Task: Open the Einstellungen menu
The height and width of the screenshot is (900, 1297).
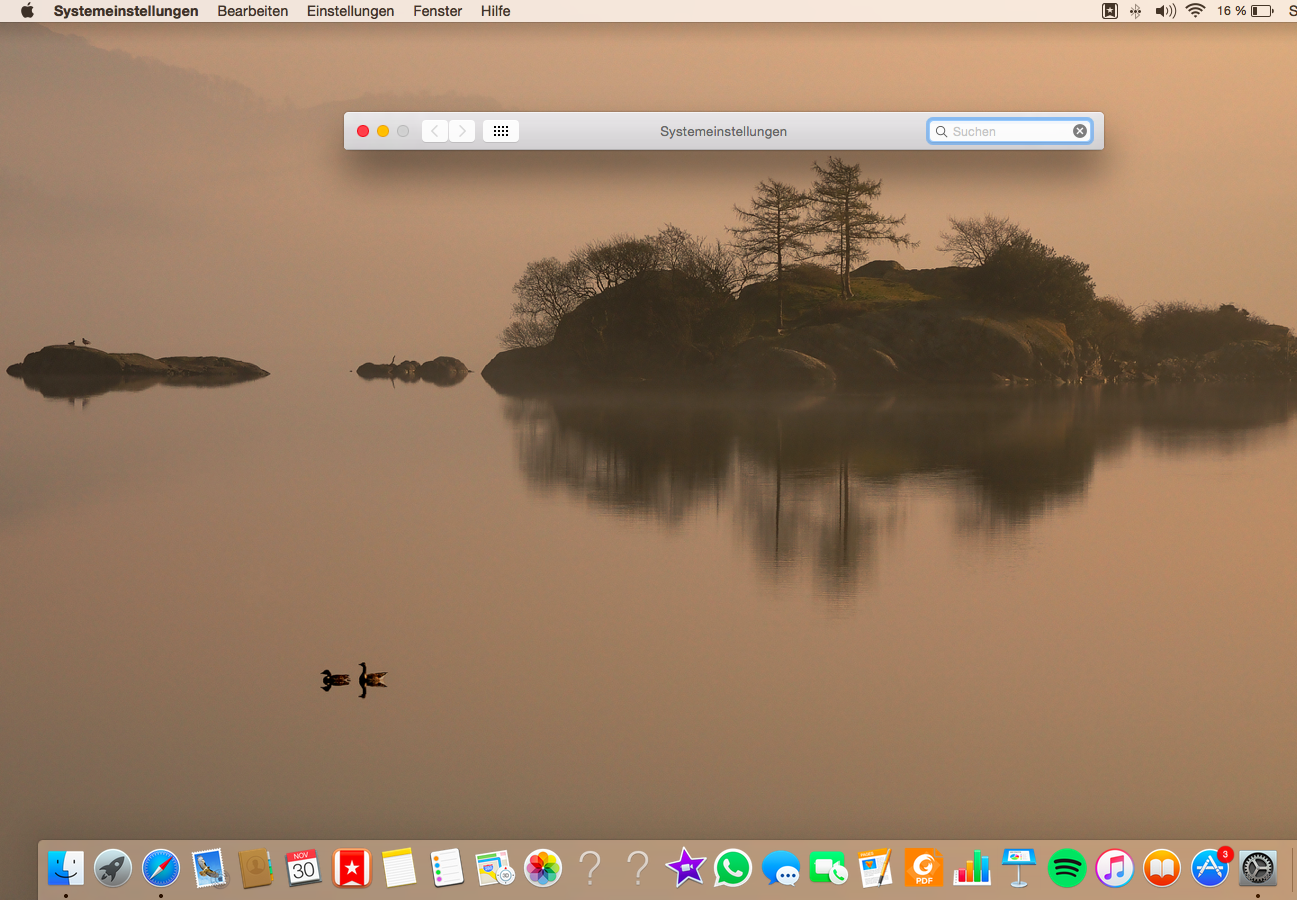Action: pos(350,11)
